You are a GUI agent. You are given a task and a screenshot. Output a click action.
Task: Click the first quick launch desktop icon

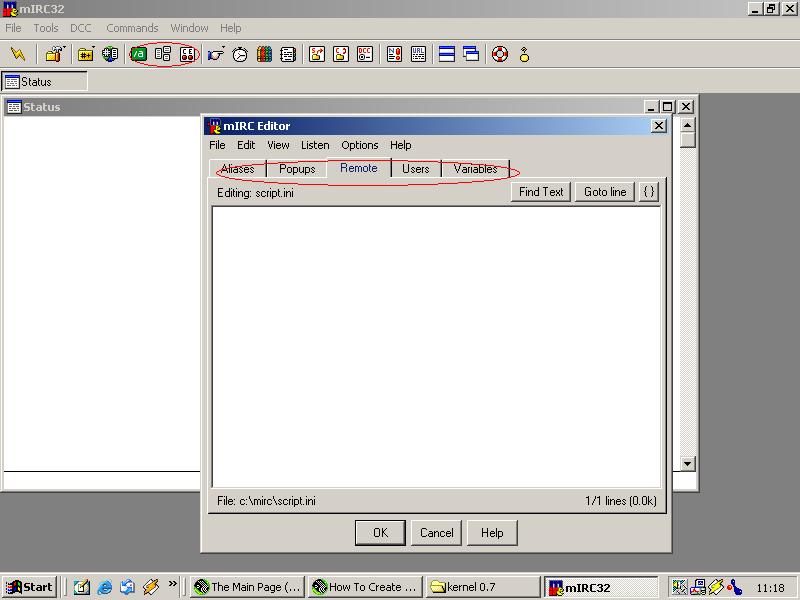(82, 587)
